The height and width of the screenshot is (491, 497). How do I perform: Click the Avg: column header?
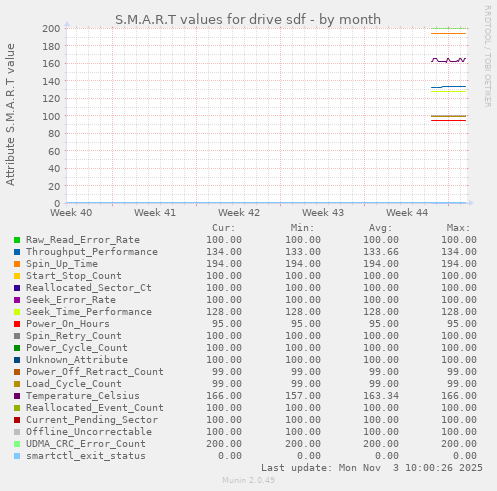click(x=380, y=228)
